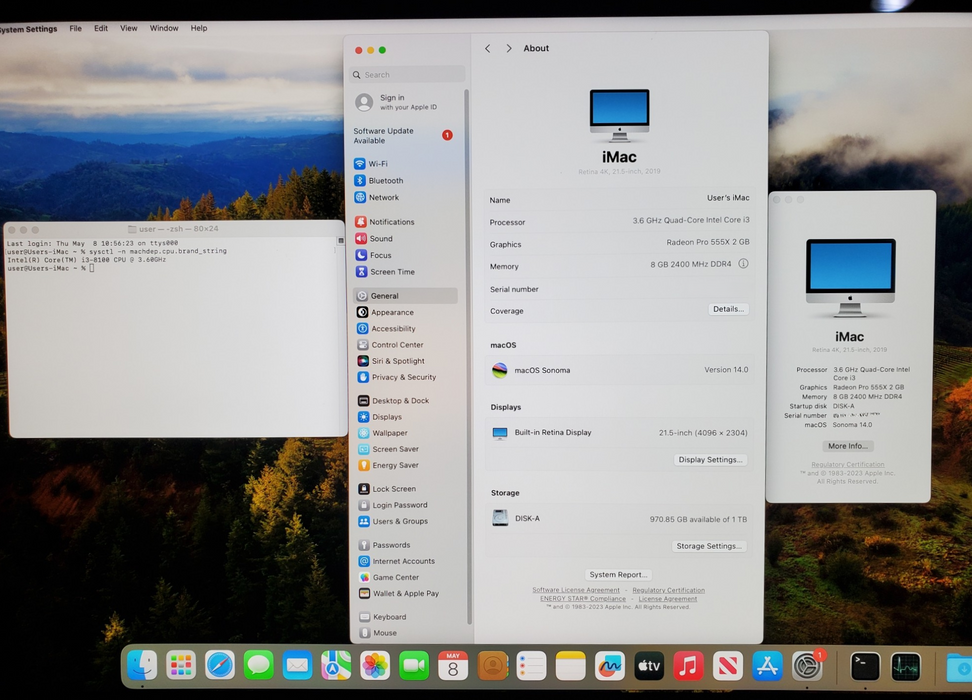972x700 pixels.
Task: Open the Edit menu
Action: [x=101, y=29]
